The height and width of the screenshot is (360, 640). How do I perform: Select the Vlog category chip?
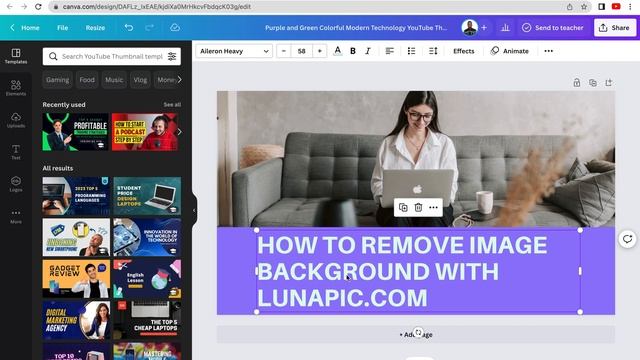(140, 80)
